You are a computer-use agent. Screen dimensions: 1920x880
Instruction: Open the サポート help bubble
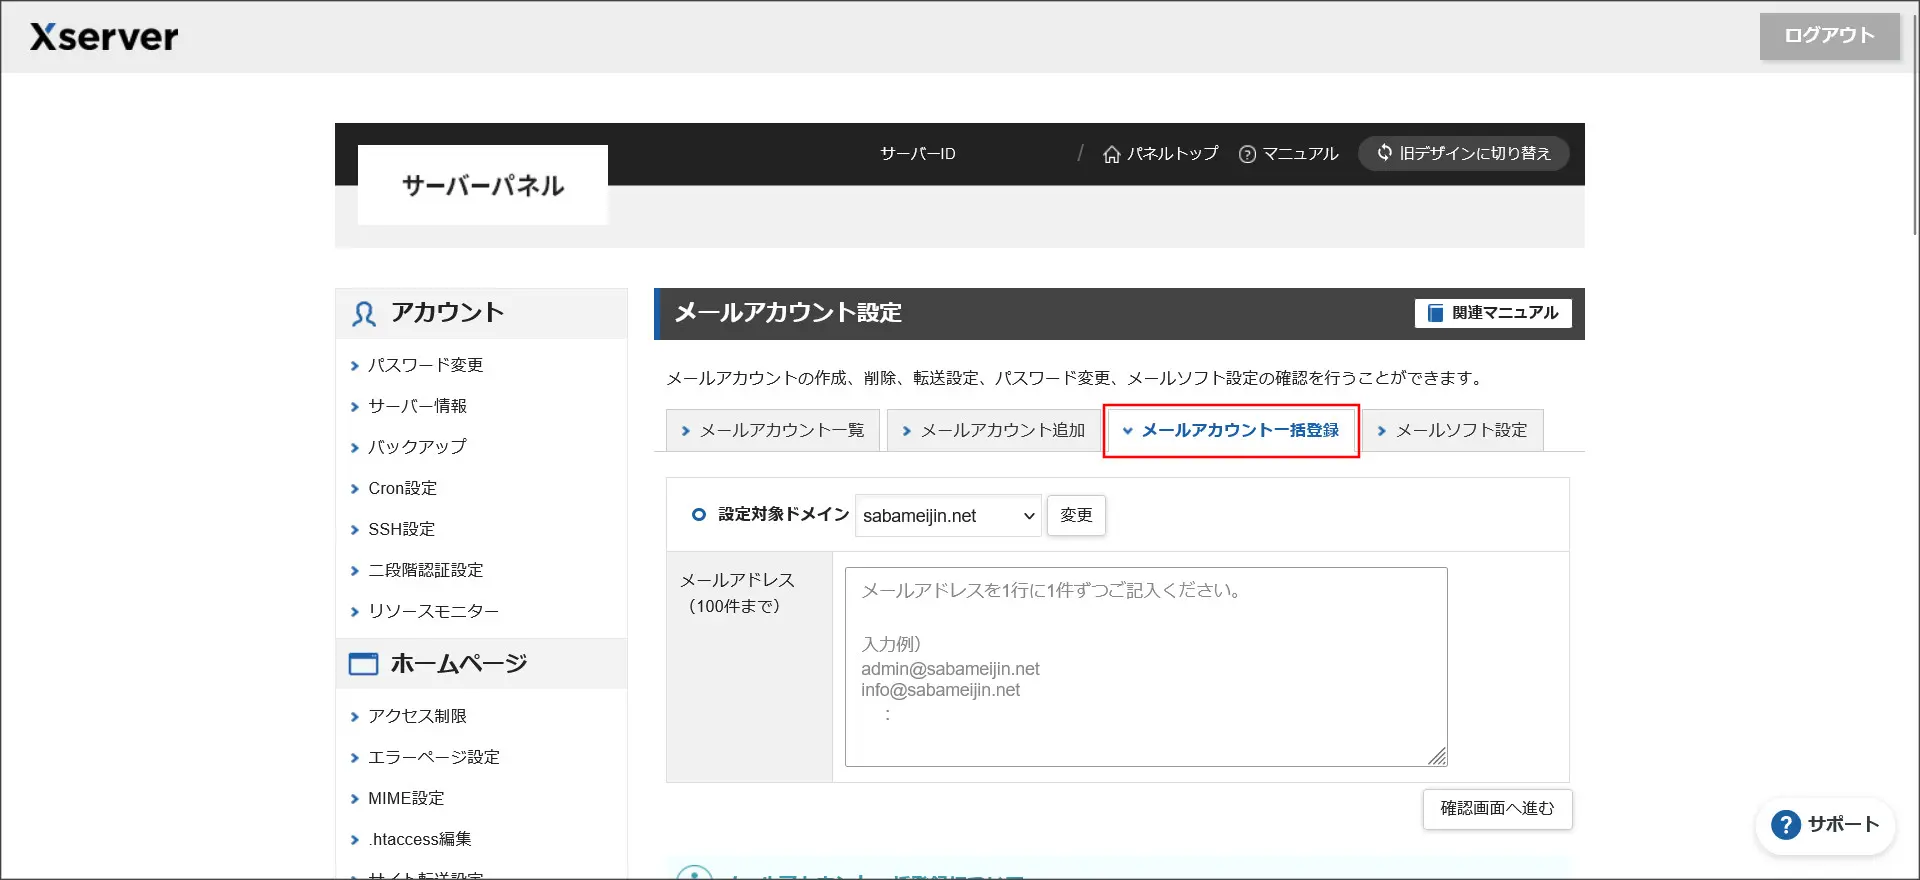coord(1825,825)
